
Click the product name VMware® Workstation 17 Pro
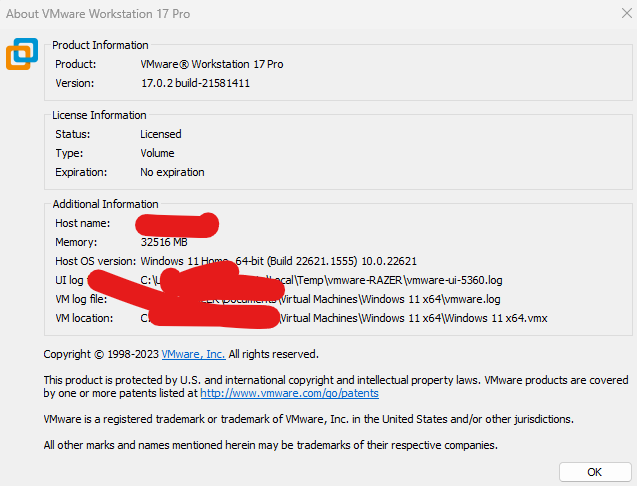click(x=212, y=64)
